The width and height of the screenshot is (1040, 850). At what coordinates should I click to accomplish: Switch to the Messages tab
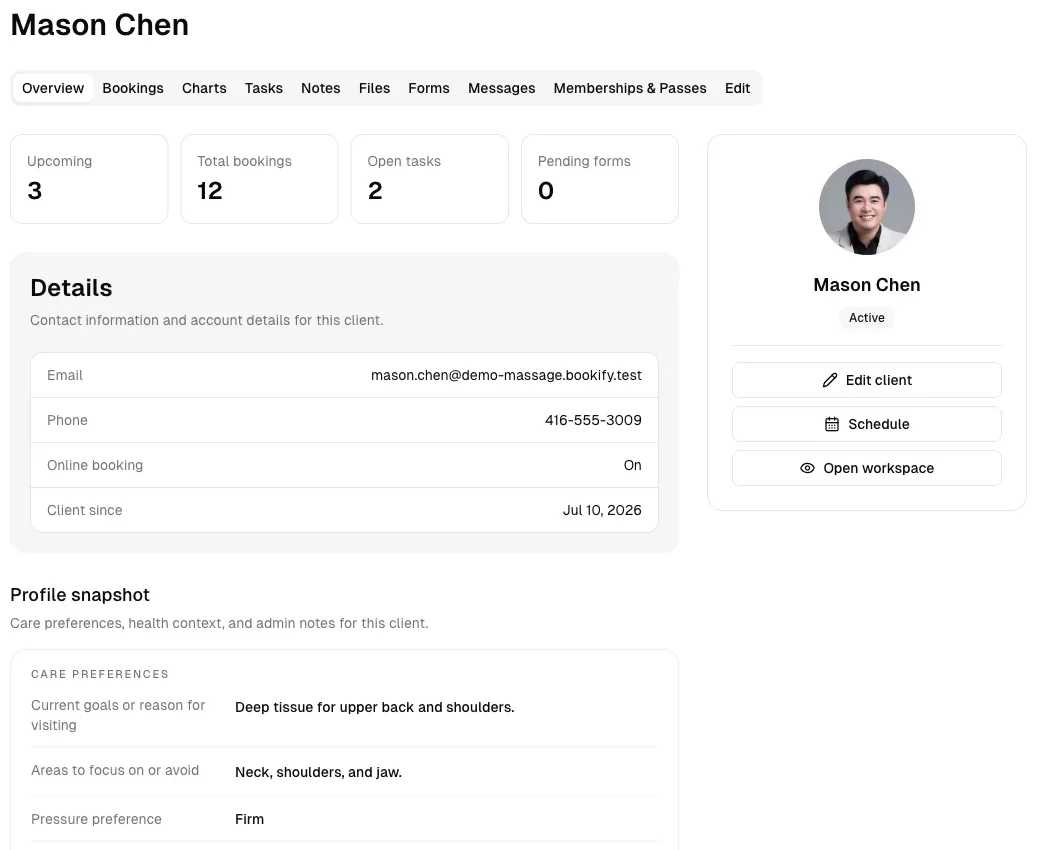501,88
